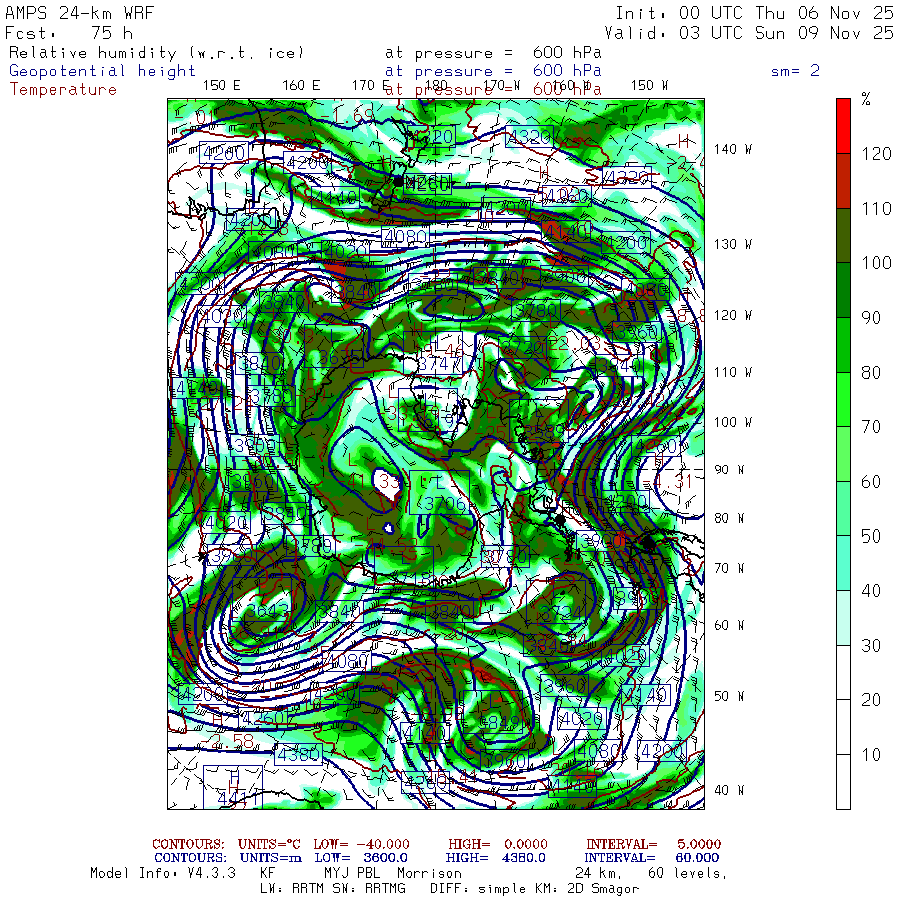Click the boxed 3706 low-center height label
The height and width of the screenshot is (900, 900).
pyautogui.click(x=442, y=503)
